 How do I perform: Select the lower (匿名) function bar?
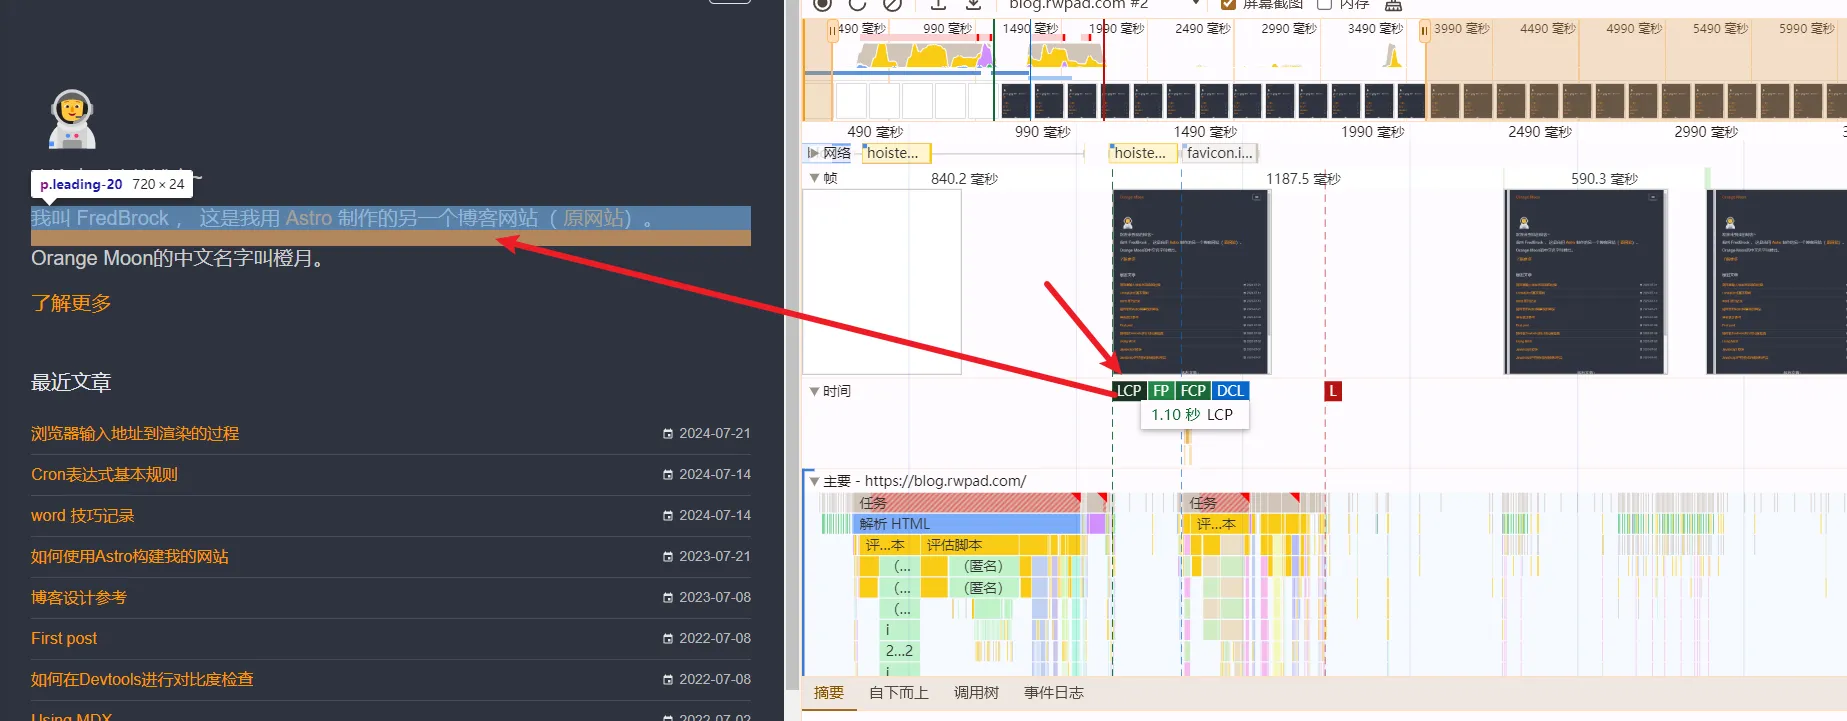(x=983, y=588)
